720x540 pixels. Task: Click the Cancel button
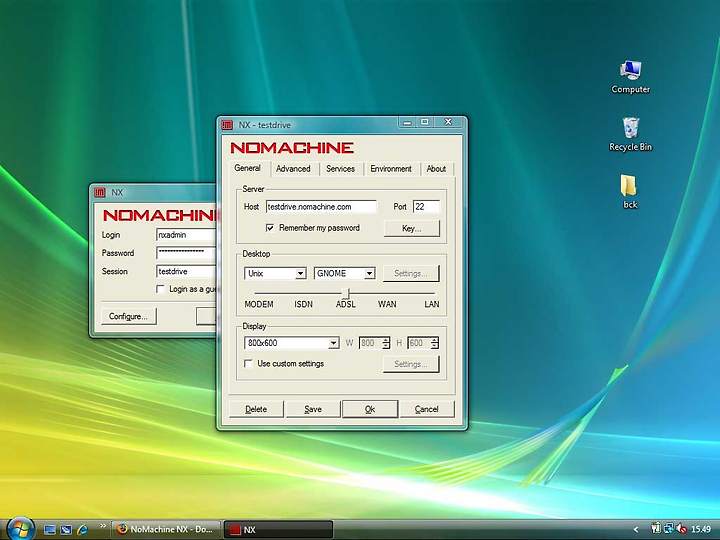point(427,409)
